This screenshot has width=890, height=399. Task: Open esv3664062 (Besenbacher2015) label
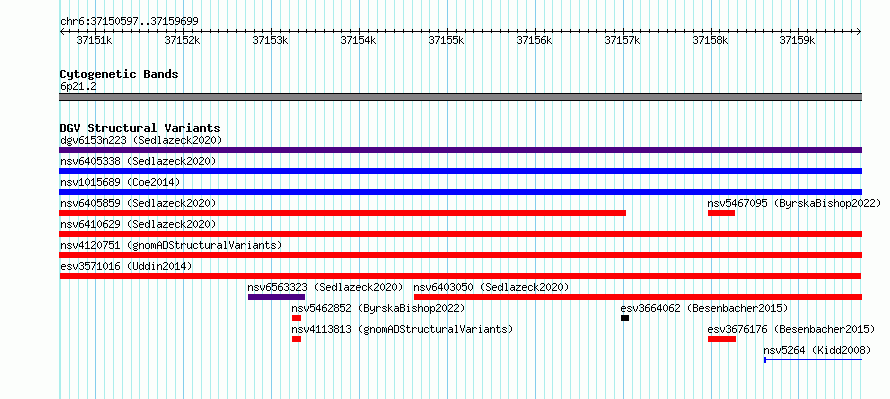[704, 308]
